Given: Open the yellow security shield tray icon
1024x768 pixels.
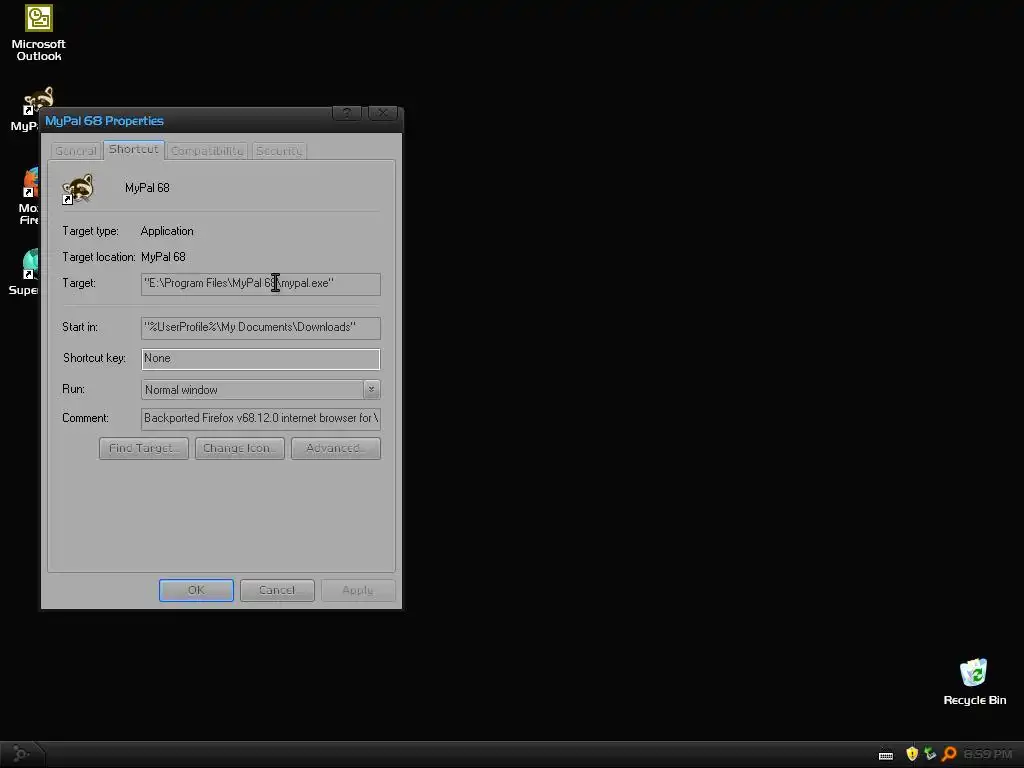Looking at the screenshot, I should [912, 754].
